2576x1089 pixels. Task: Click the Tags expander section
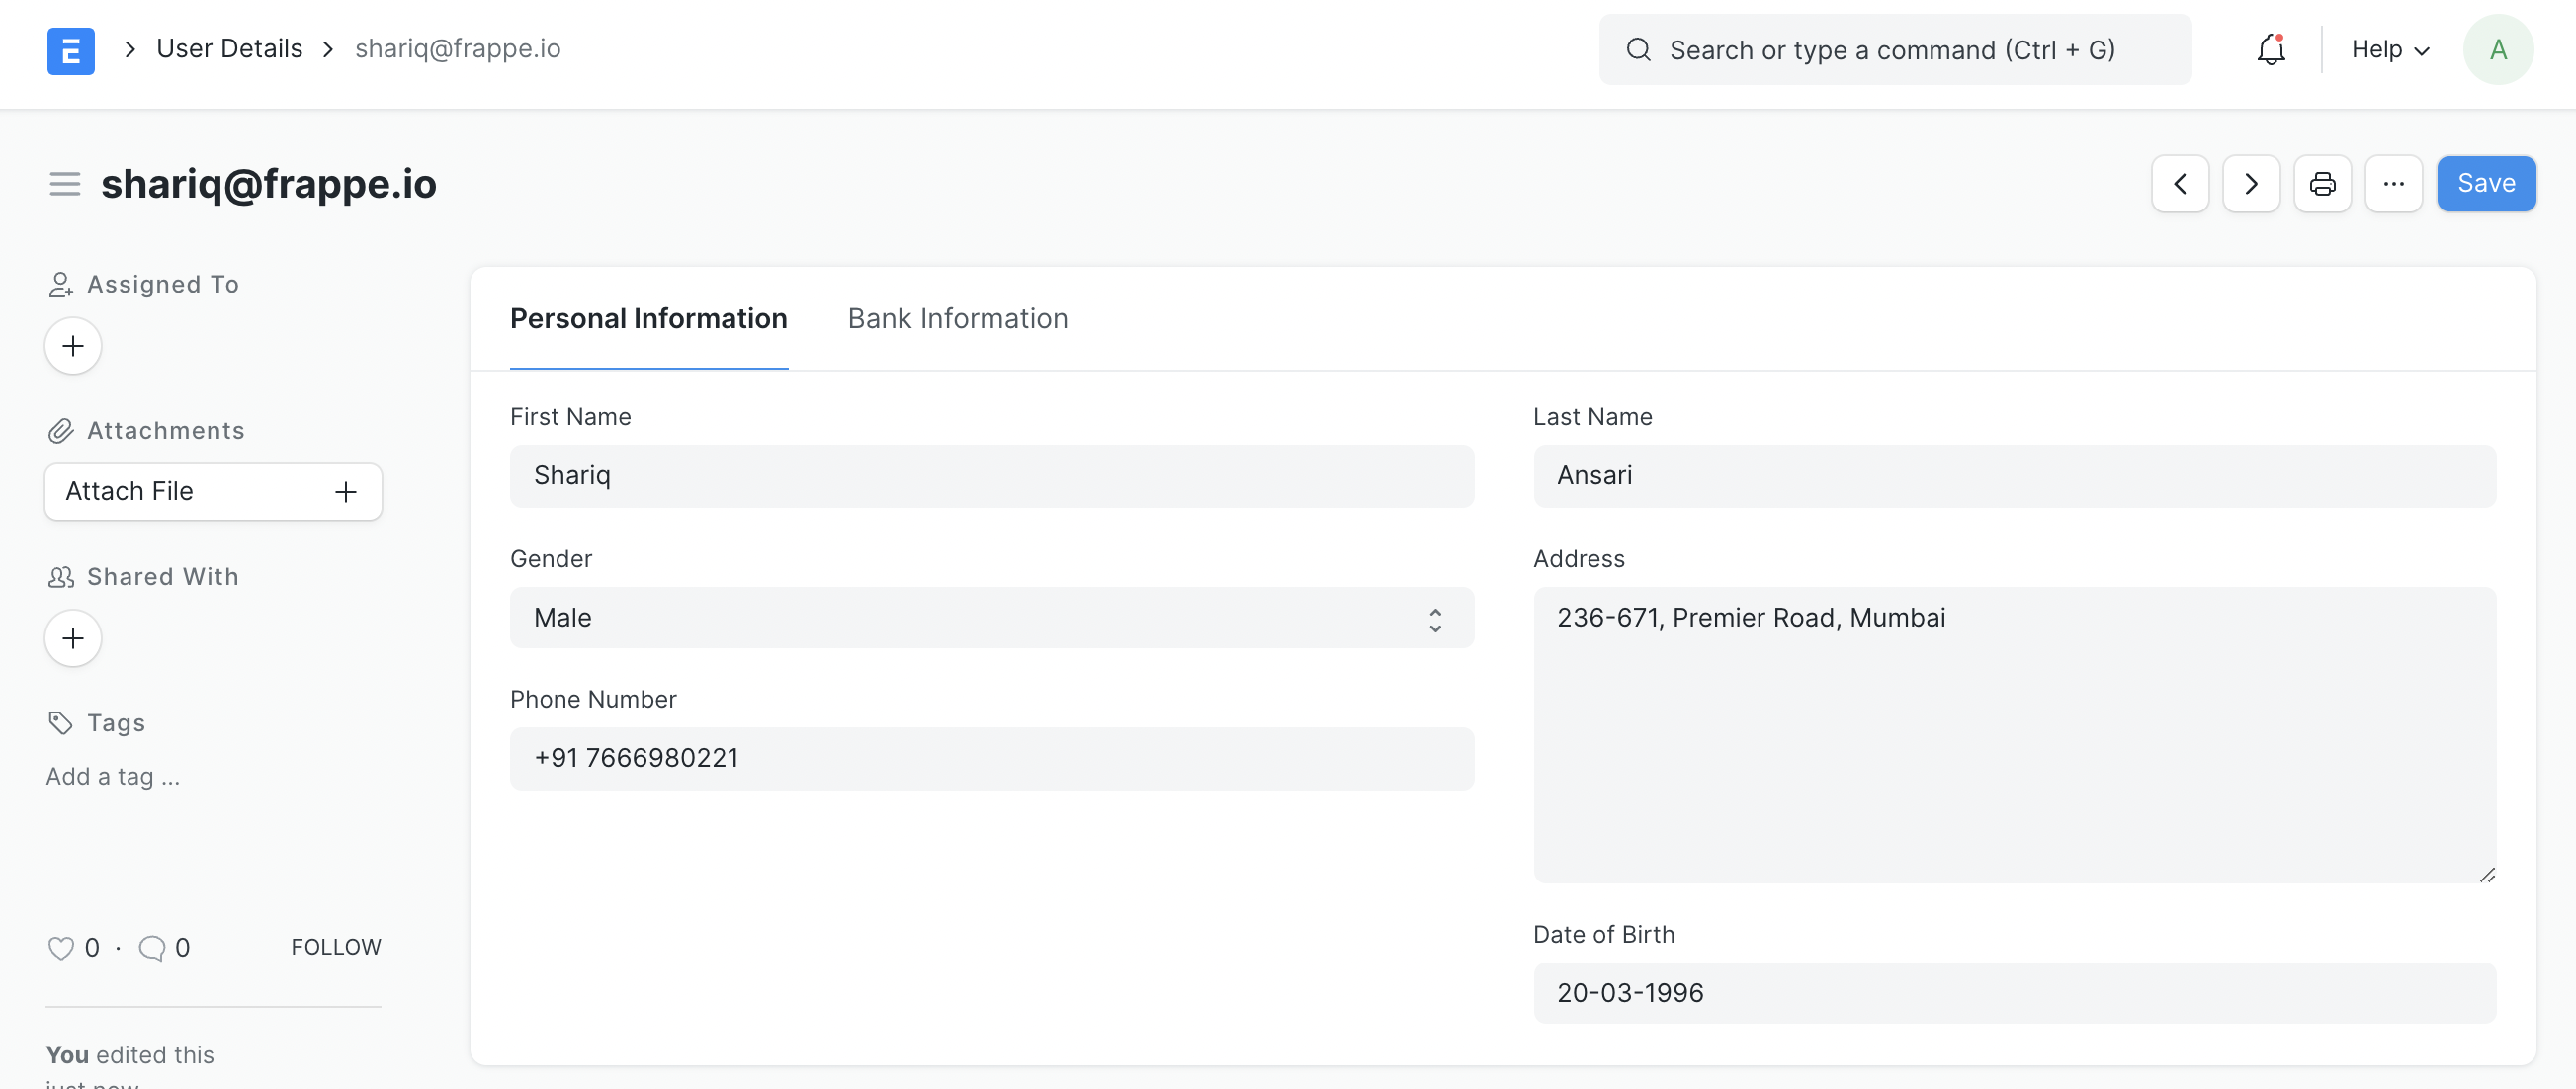(x=117, y=721)
